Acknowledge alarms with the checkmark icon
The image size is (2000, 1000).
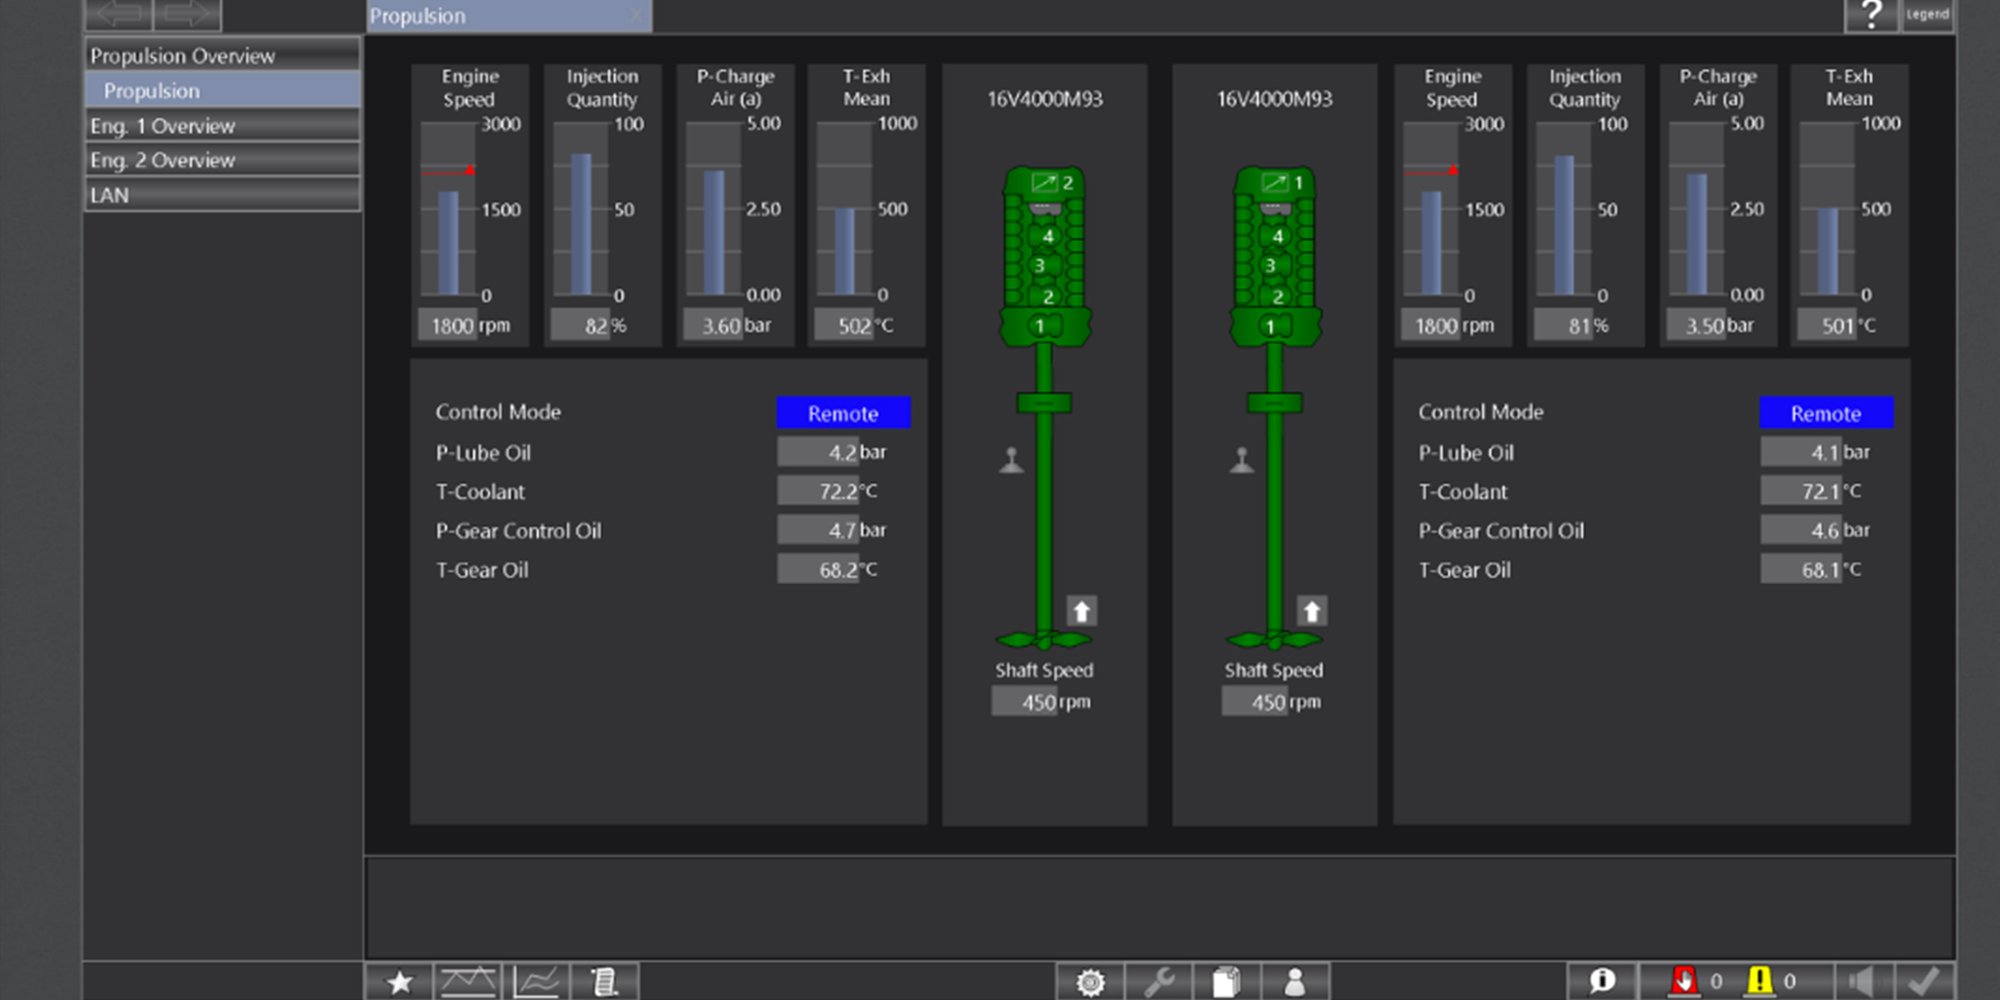click(1923, 981)
